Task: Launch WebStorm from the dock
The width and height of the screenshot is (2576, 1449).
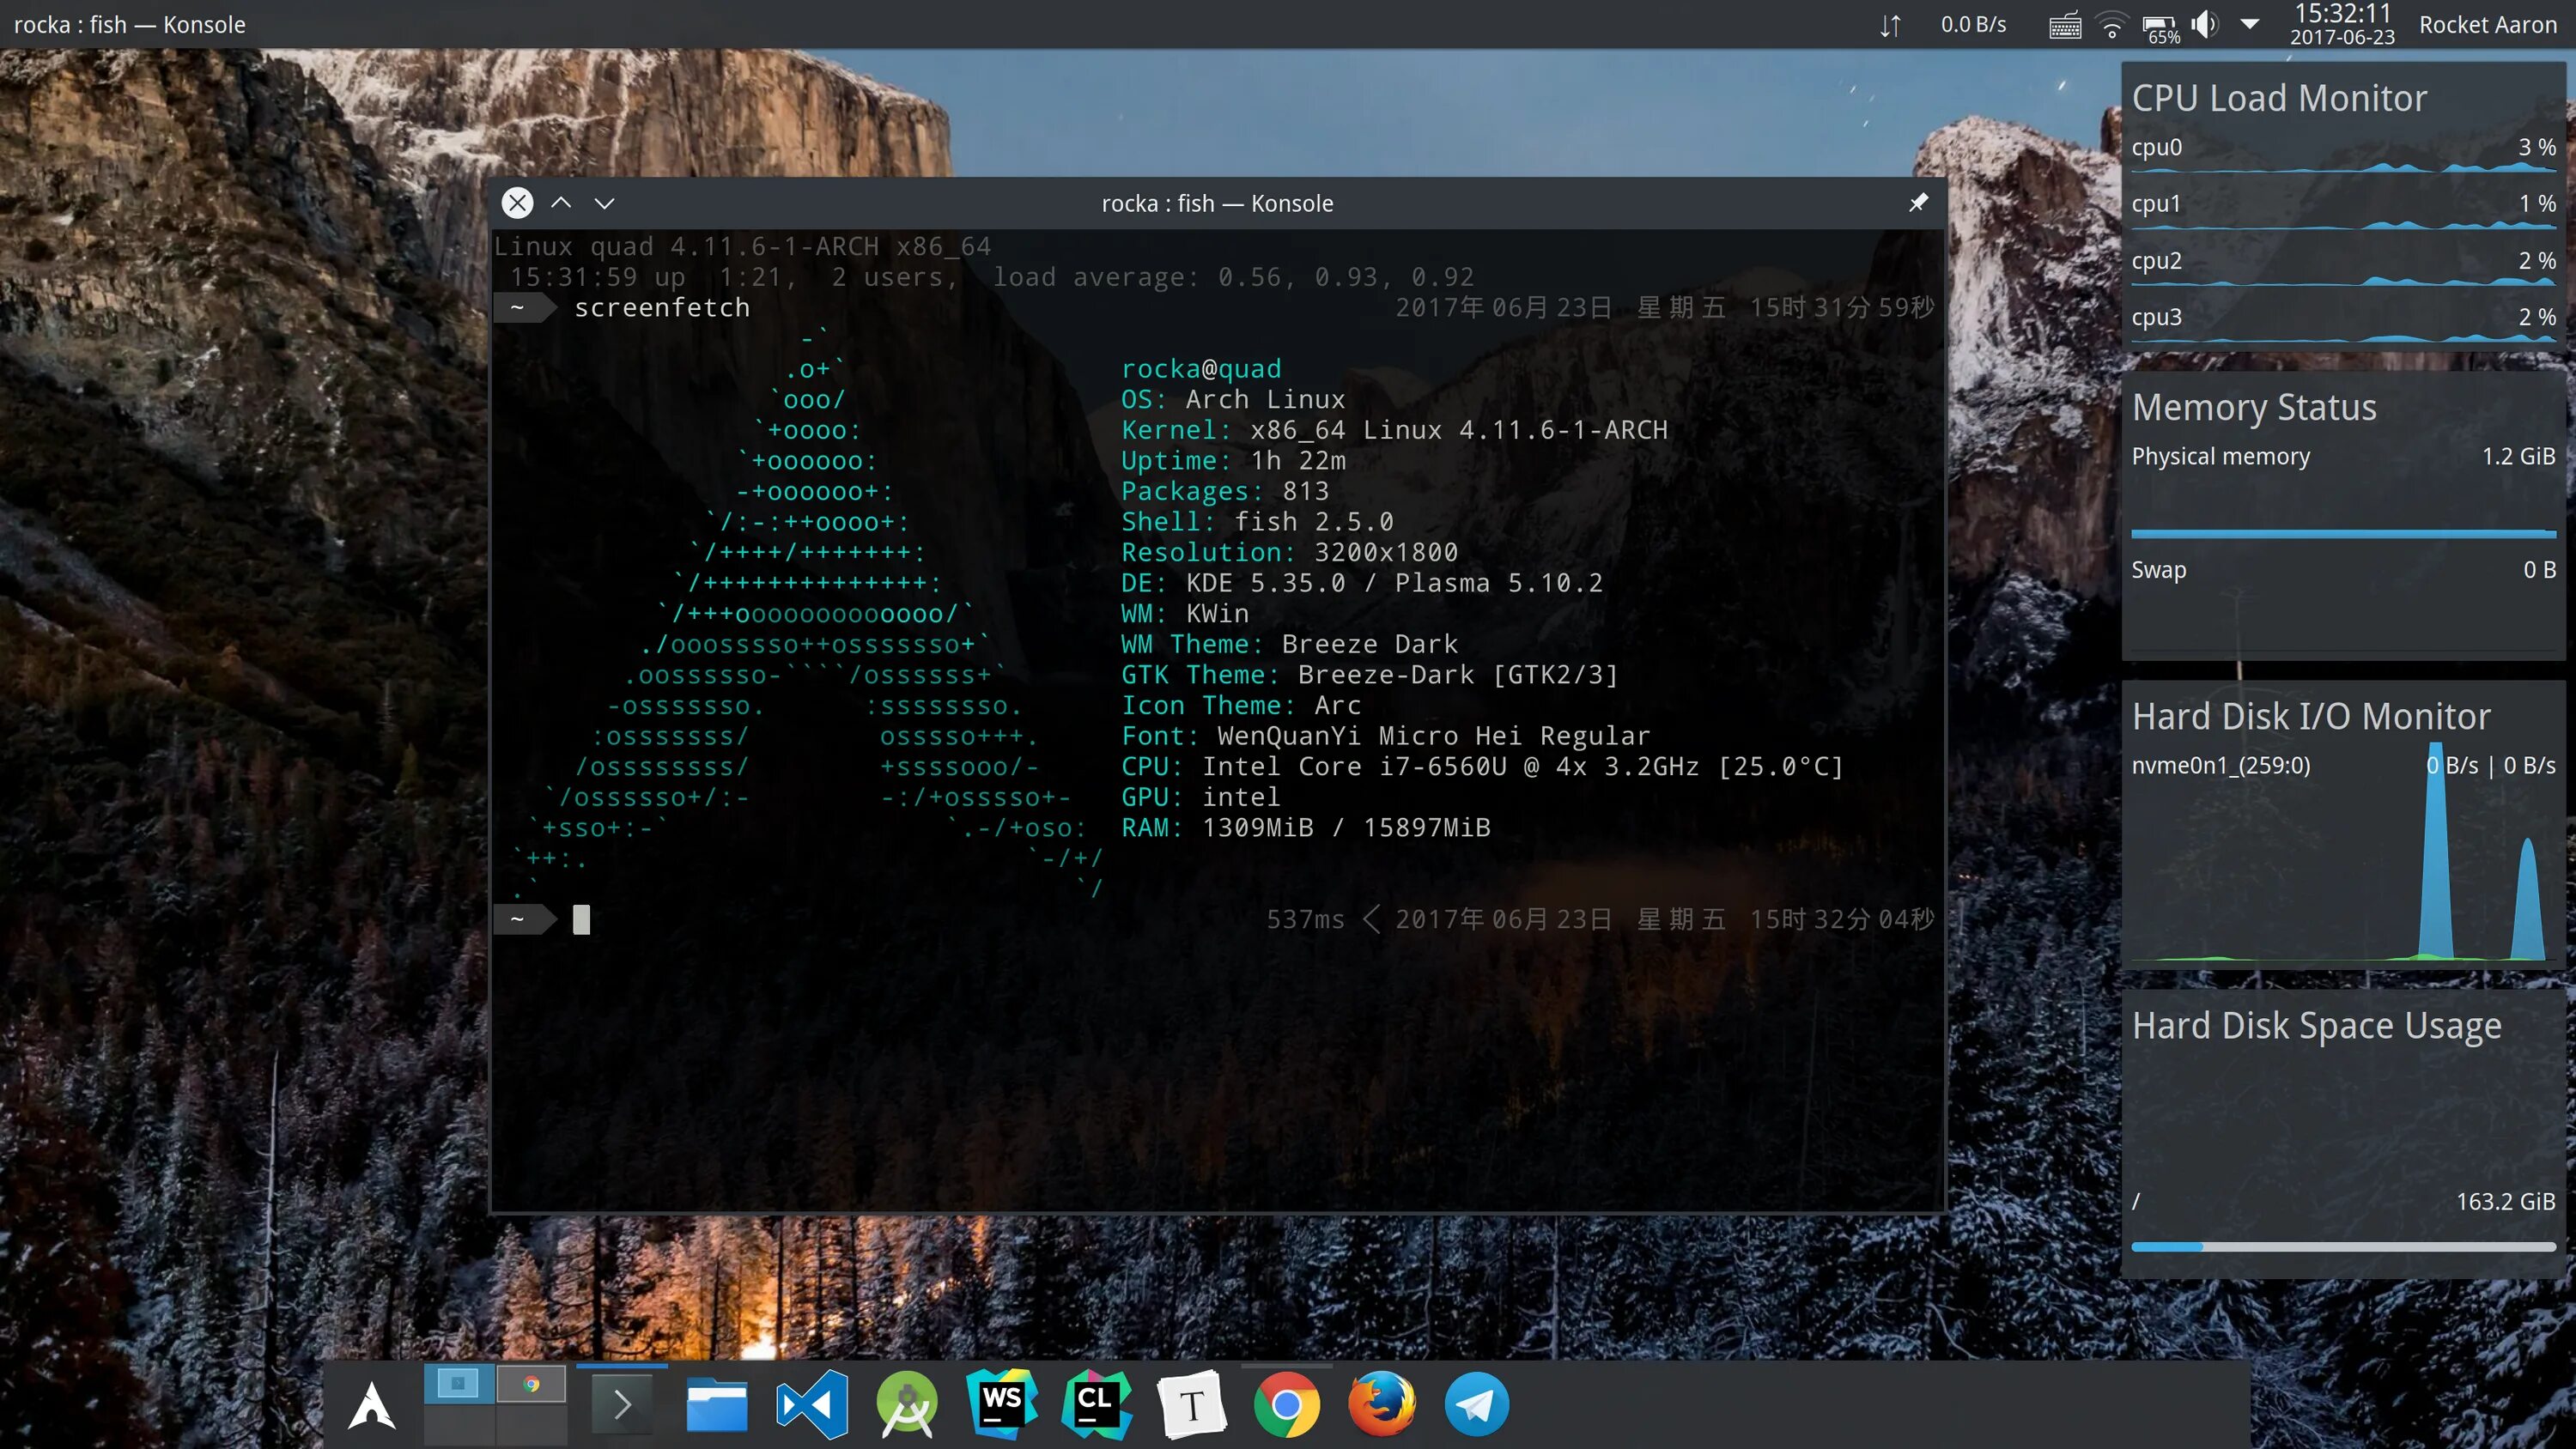Action: [1001, 1403]
